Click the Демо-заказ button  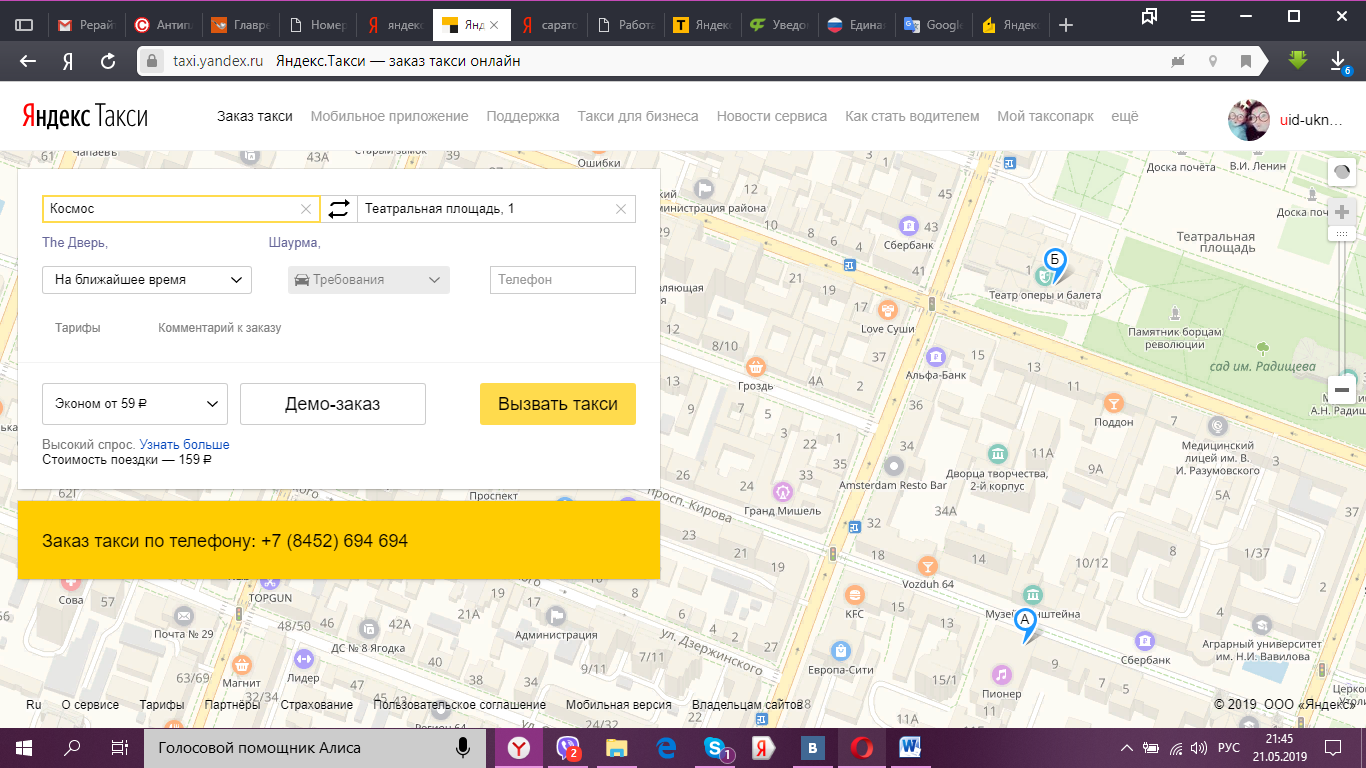click(333, 404)
